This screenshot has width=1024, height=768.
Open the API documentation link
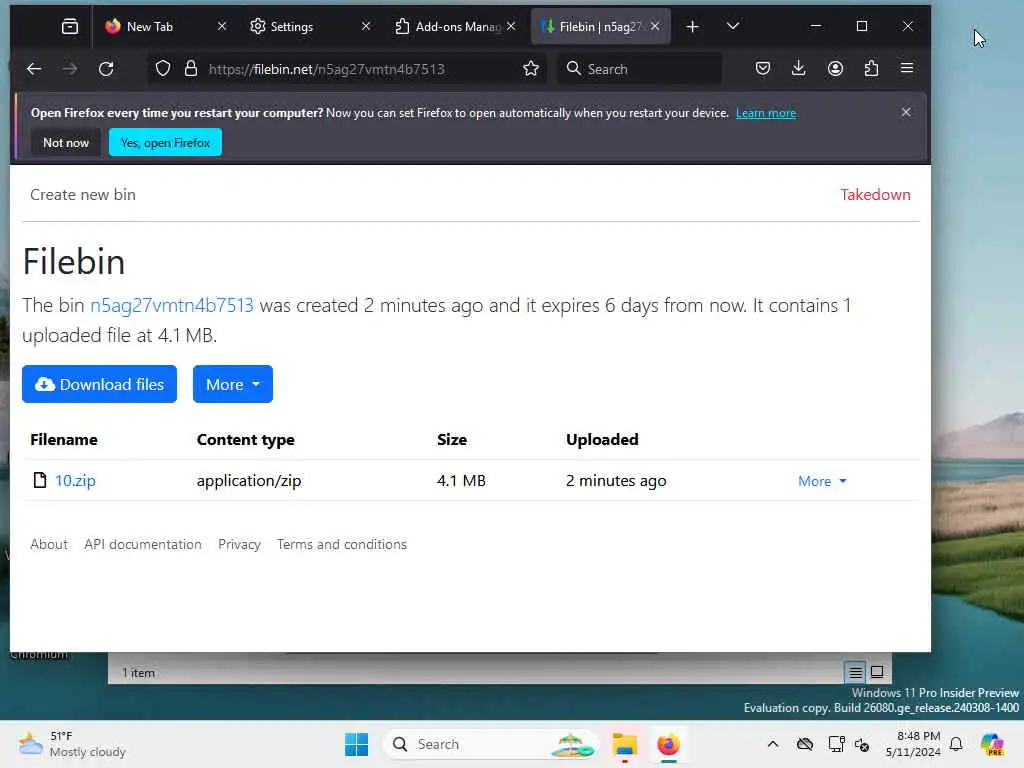143,544
